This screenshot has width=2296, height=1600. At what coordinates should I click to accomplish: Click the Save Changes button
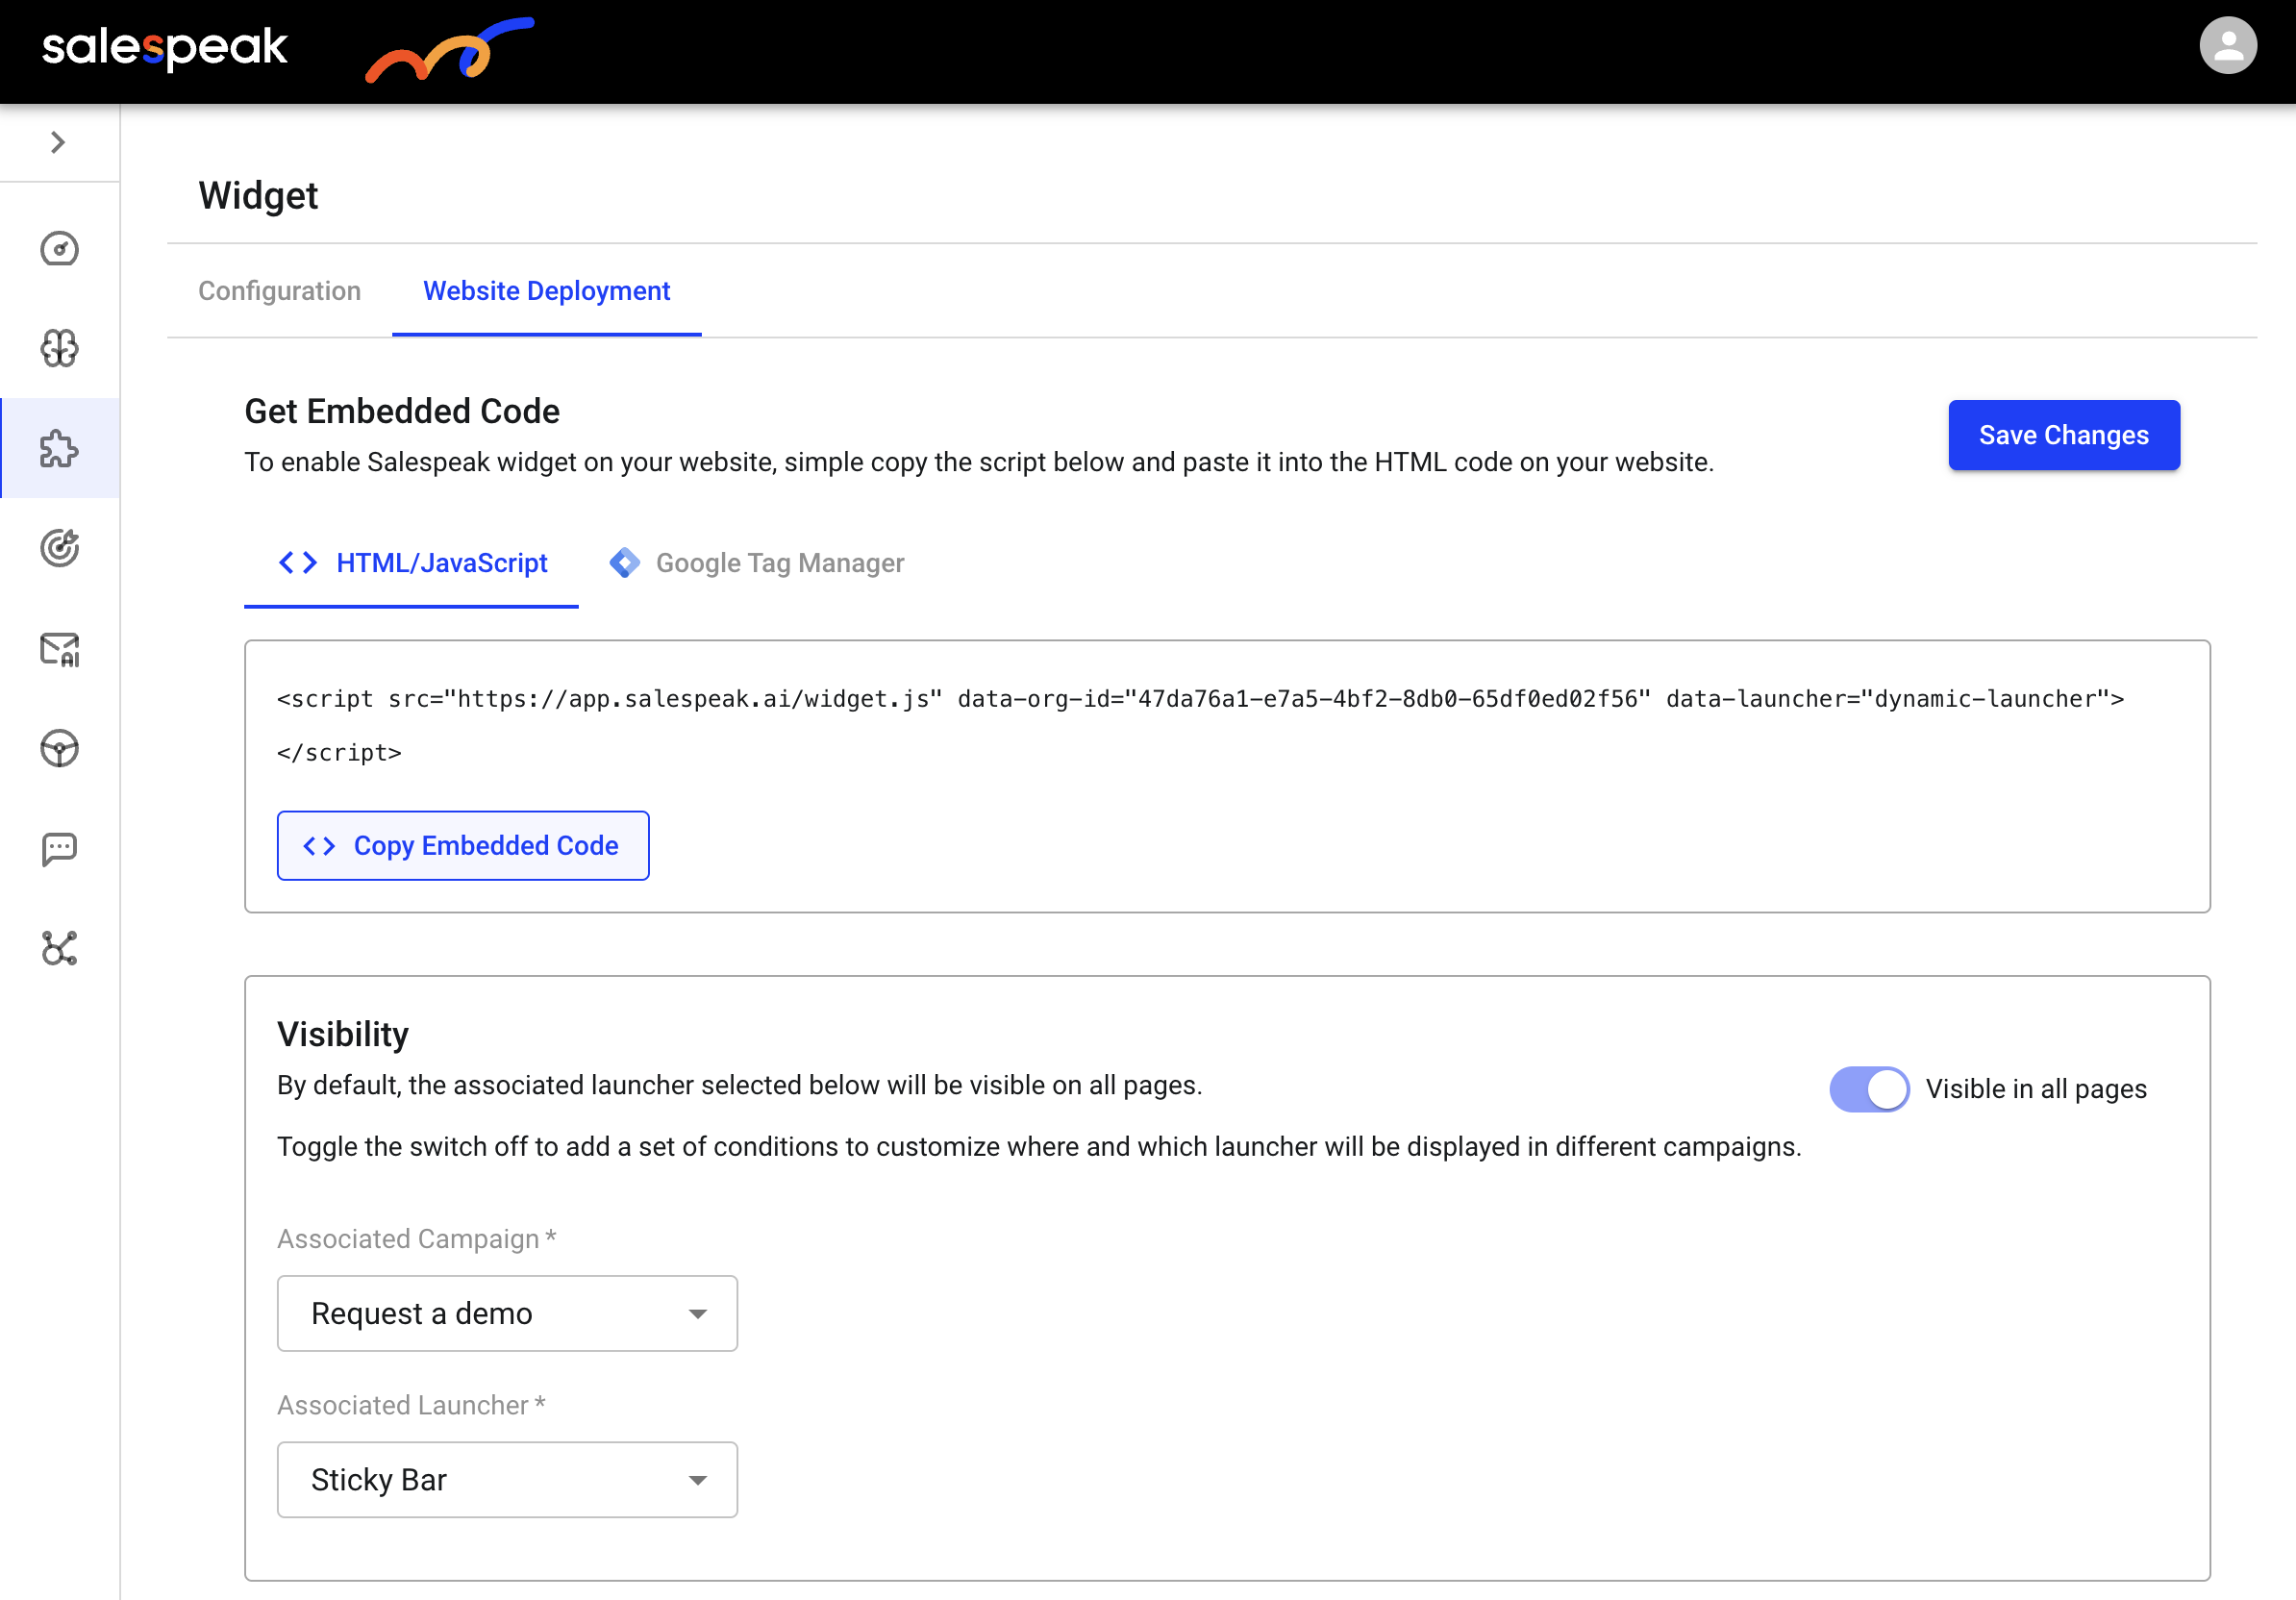tap(2063, 435)
